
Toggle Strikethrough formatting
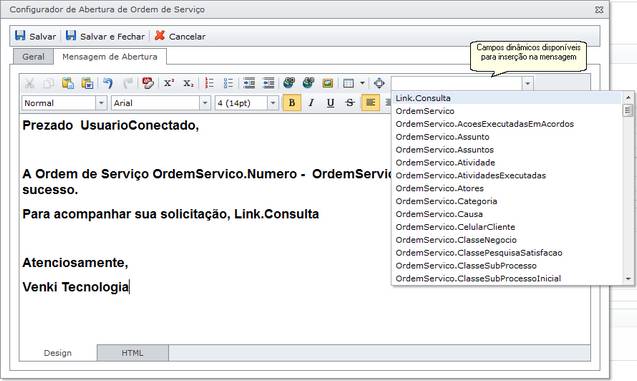coord(350,103)
